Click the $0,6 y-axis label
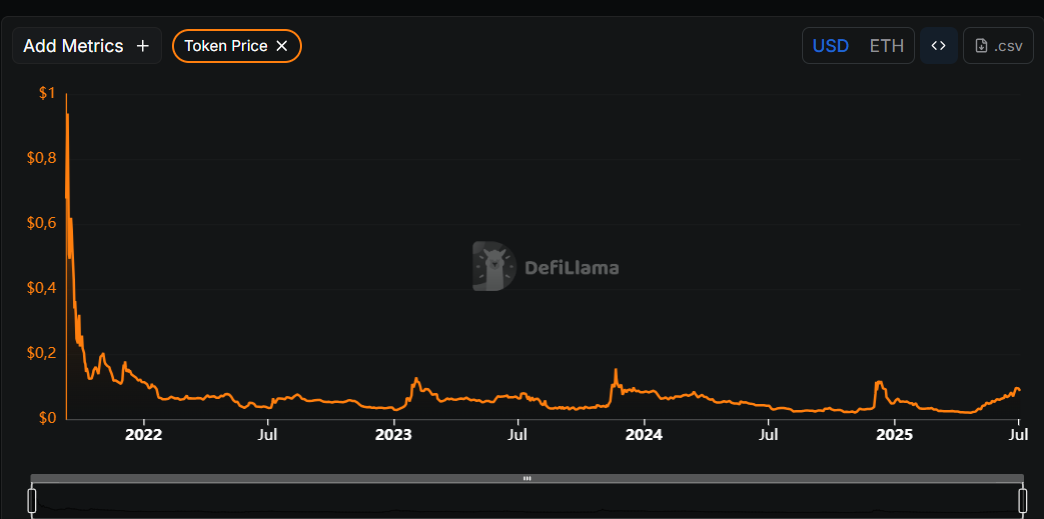Image resolution: width=1044 pixels, height=519 pixels. pos(41,223)
